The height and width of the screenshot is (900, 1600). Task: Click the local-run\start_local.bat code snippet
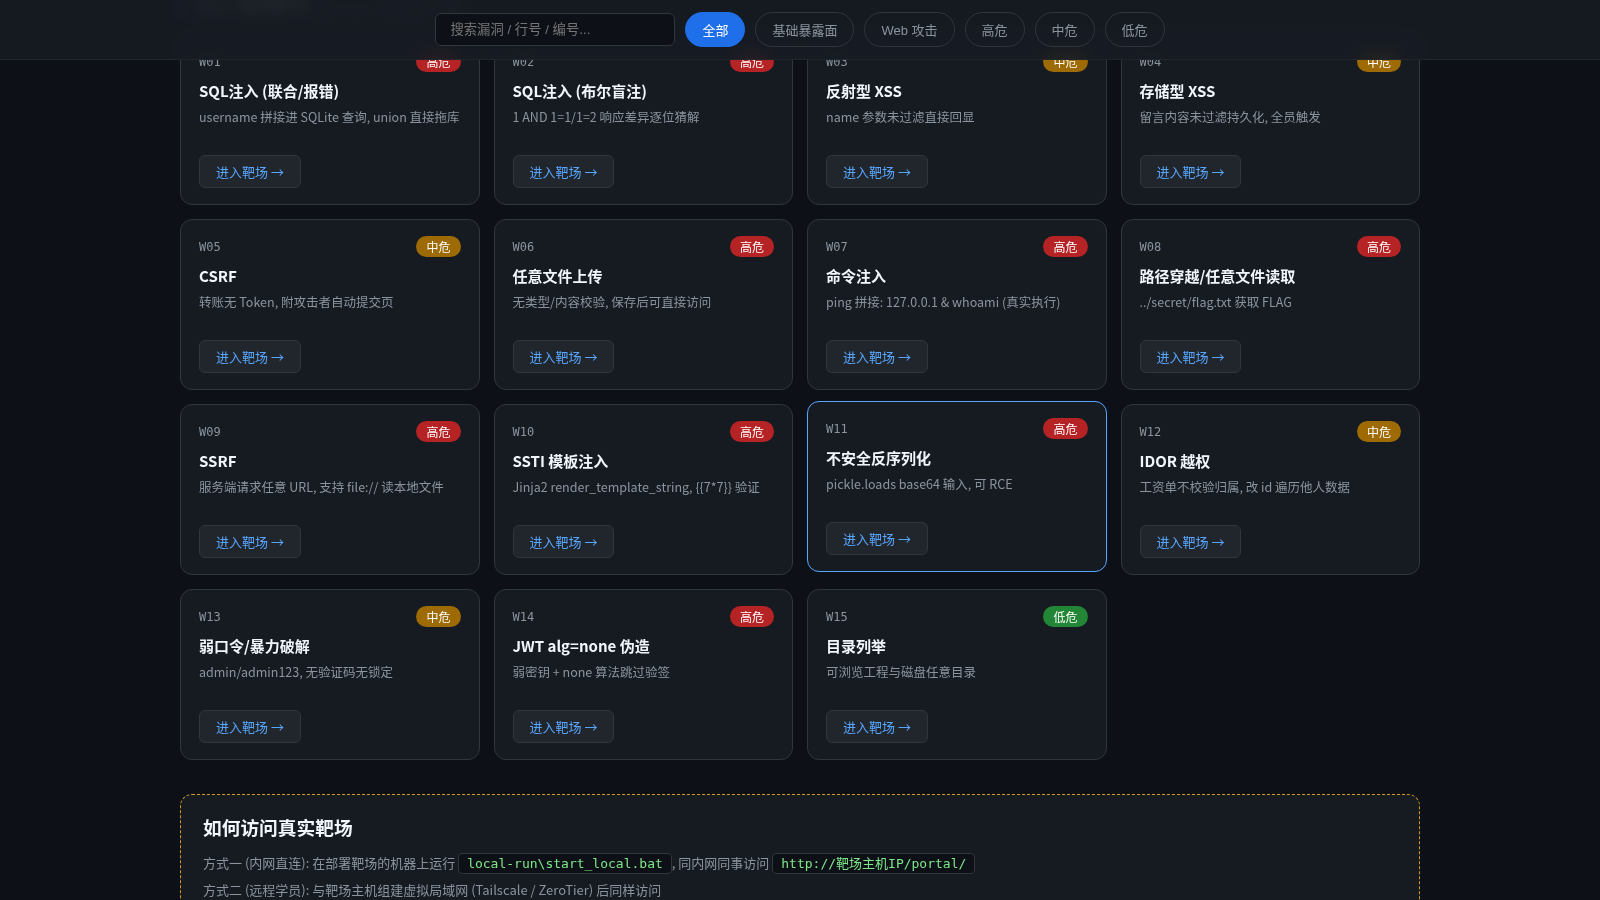(565, 863)
